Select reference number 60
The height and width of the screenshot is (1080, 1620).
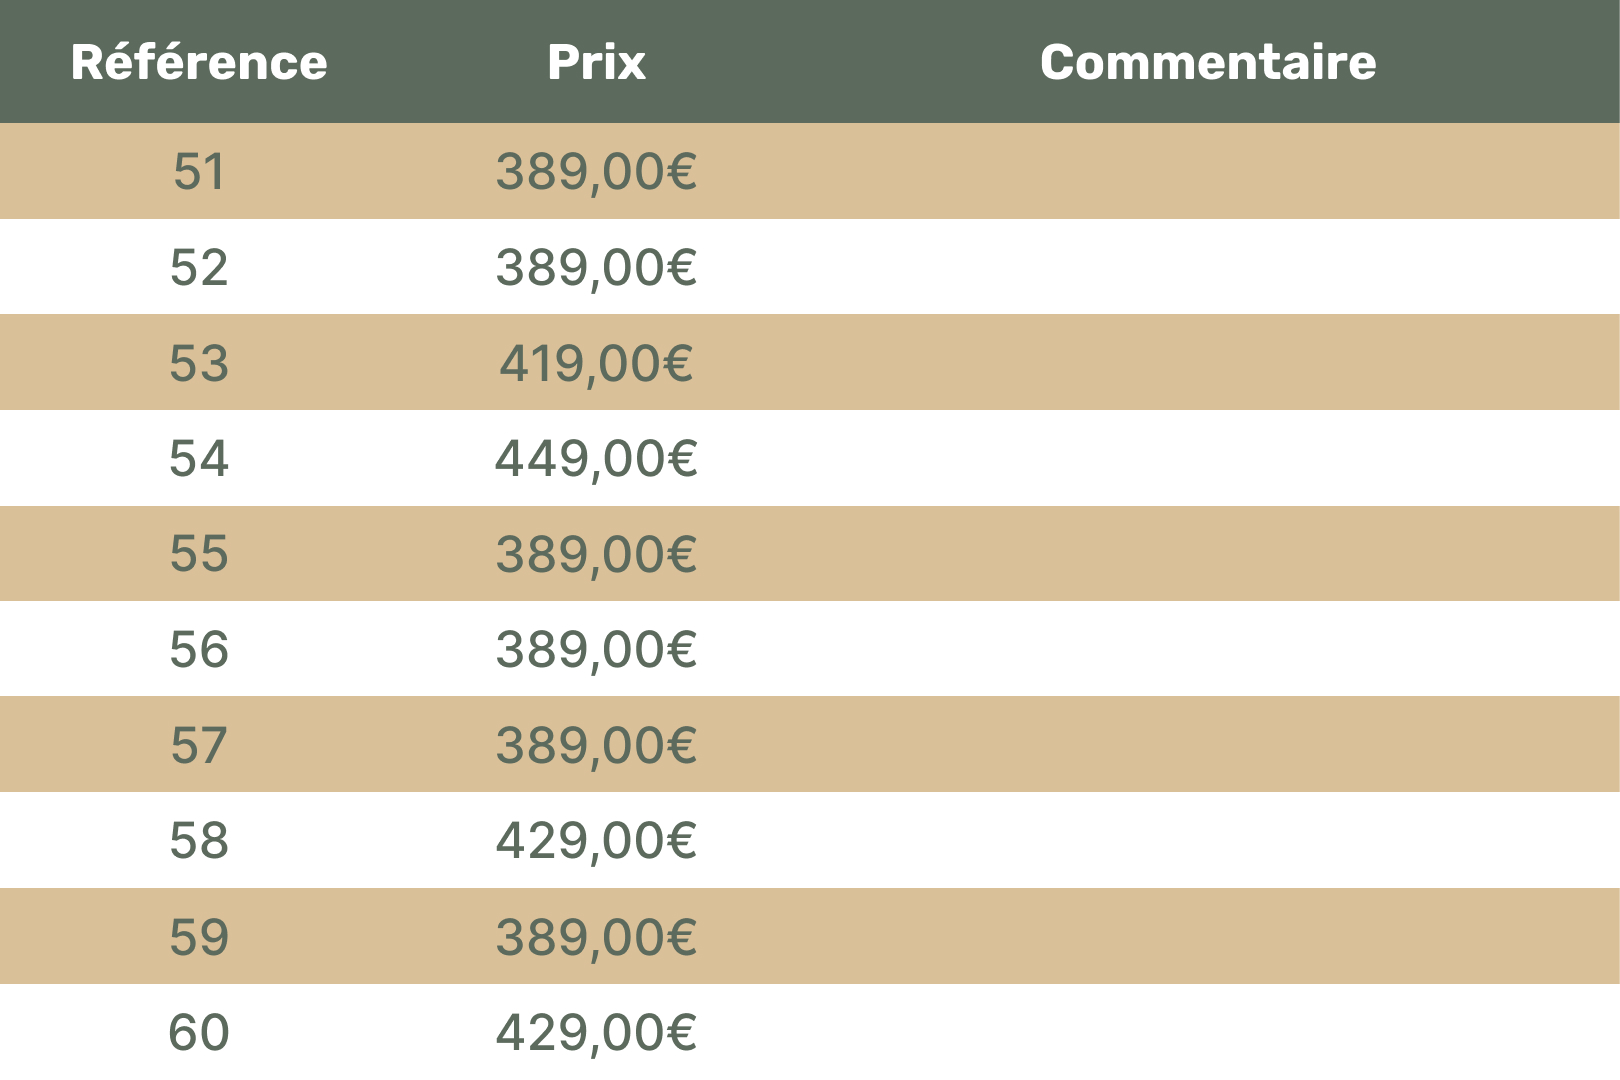pos(199,1032)
